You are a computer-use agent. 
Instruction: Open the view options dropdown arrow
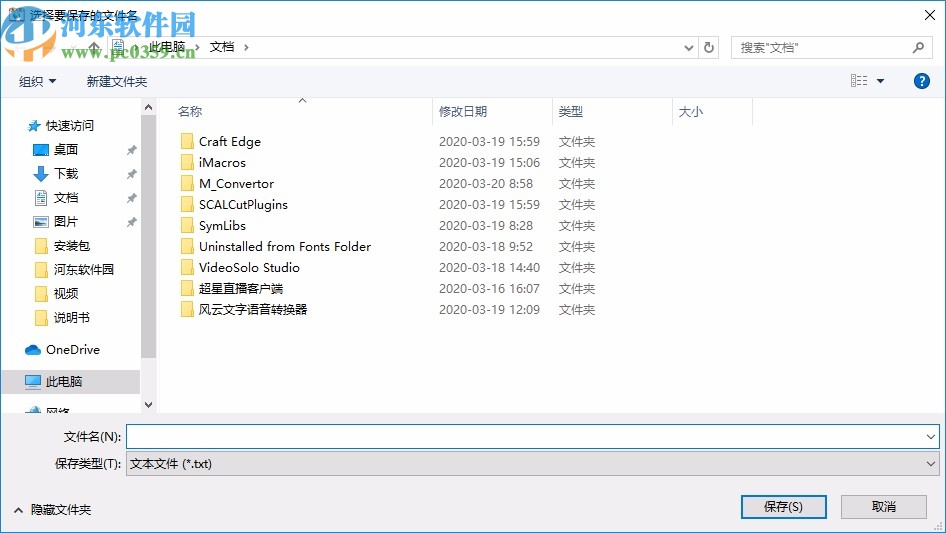click(x=880, y=81)
